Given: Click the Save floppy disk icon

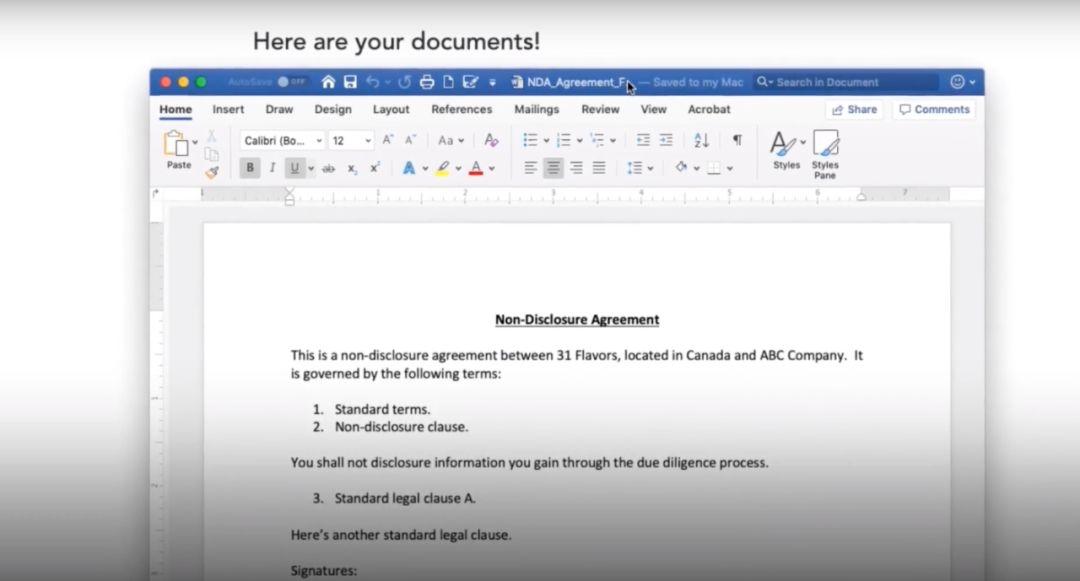Looking at the screenshot, I should [350, 82].
